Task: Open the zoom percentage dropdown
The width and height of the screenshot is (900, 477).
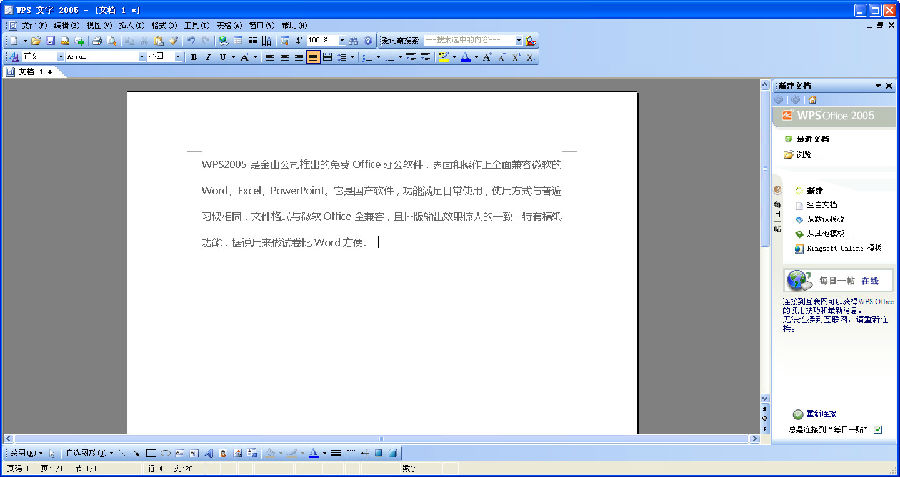Action: pyautogui.click(x=342, y=41)
